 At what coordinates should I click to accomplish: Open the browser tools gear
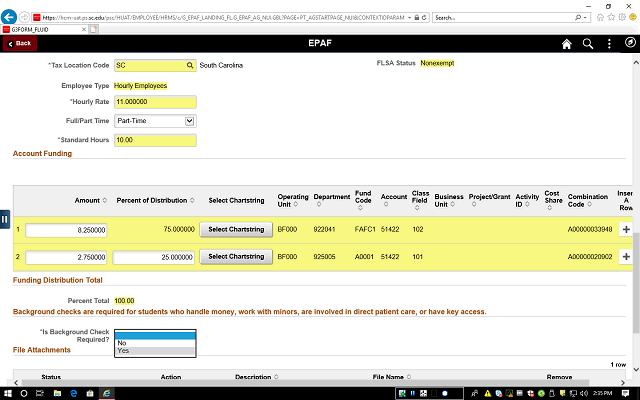pyautogui.click(x=622, y=17)
